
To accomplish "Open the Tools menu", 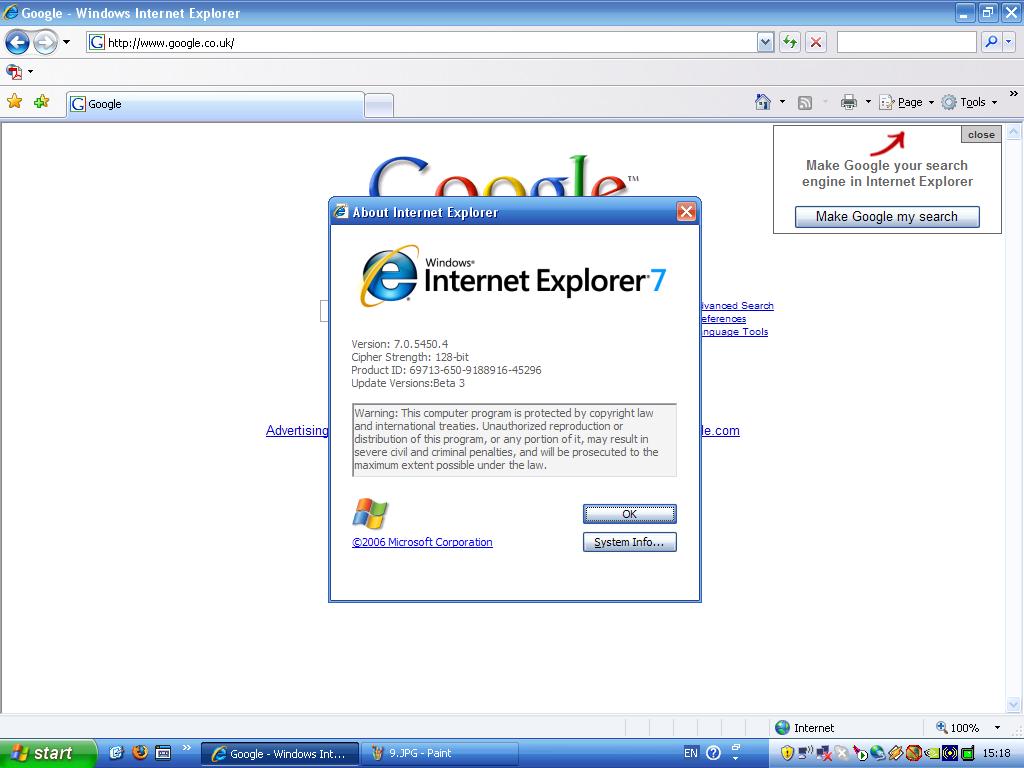I will (969, 102).
